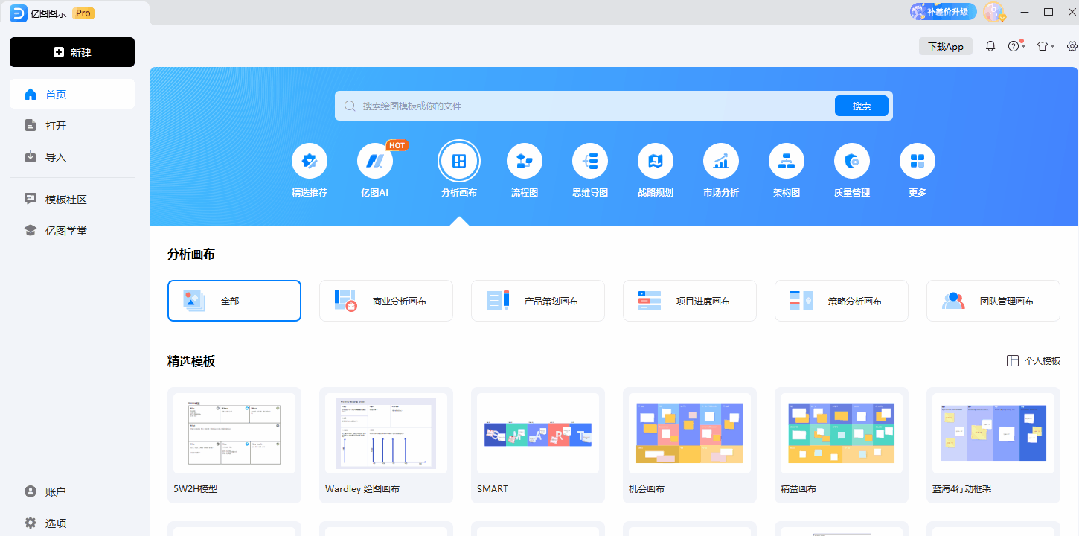Click the 思维导图 mind map icon
The height and width of the screenshot is (536, 1079).
(590, 161)
